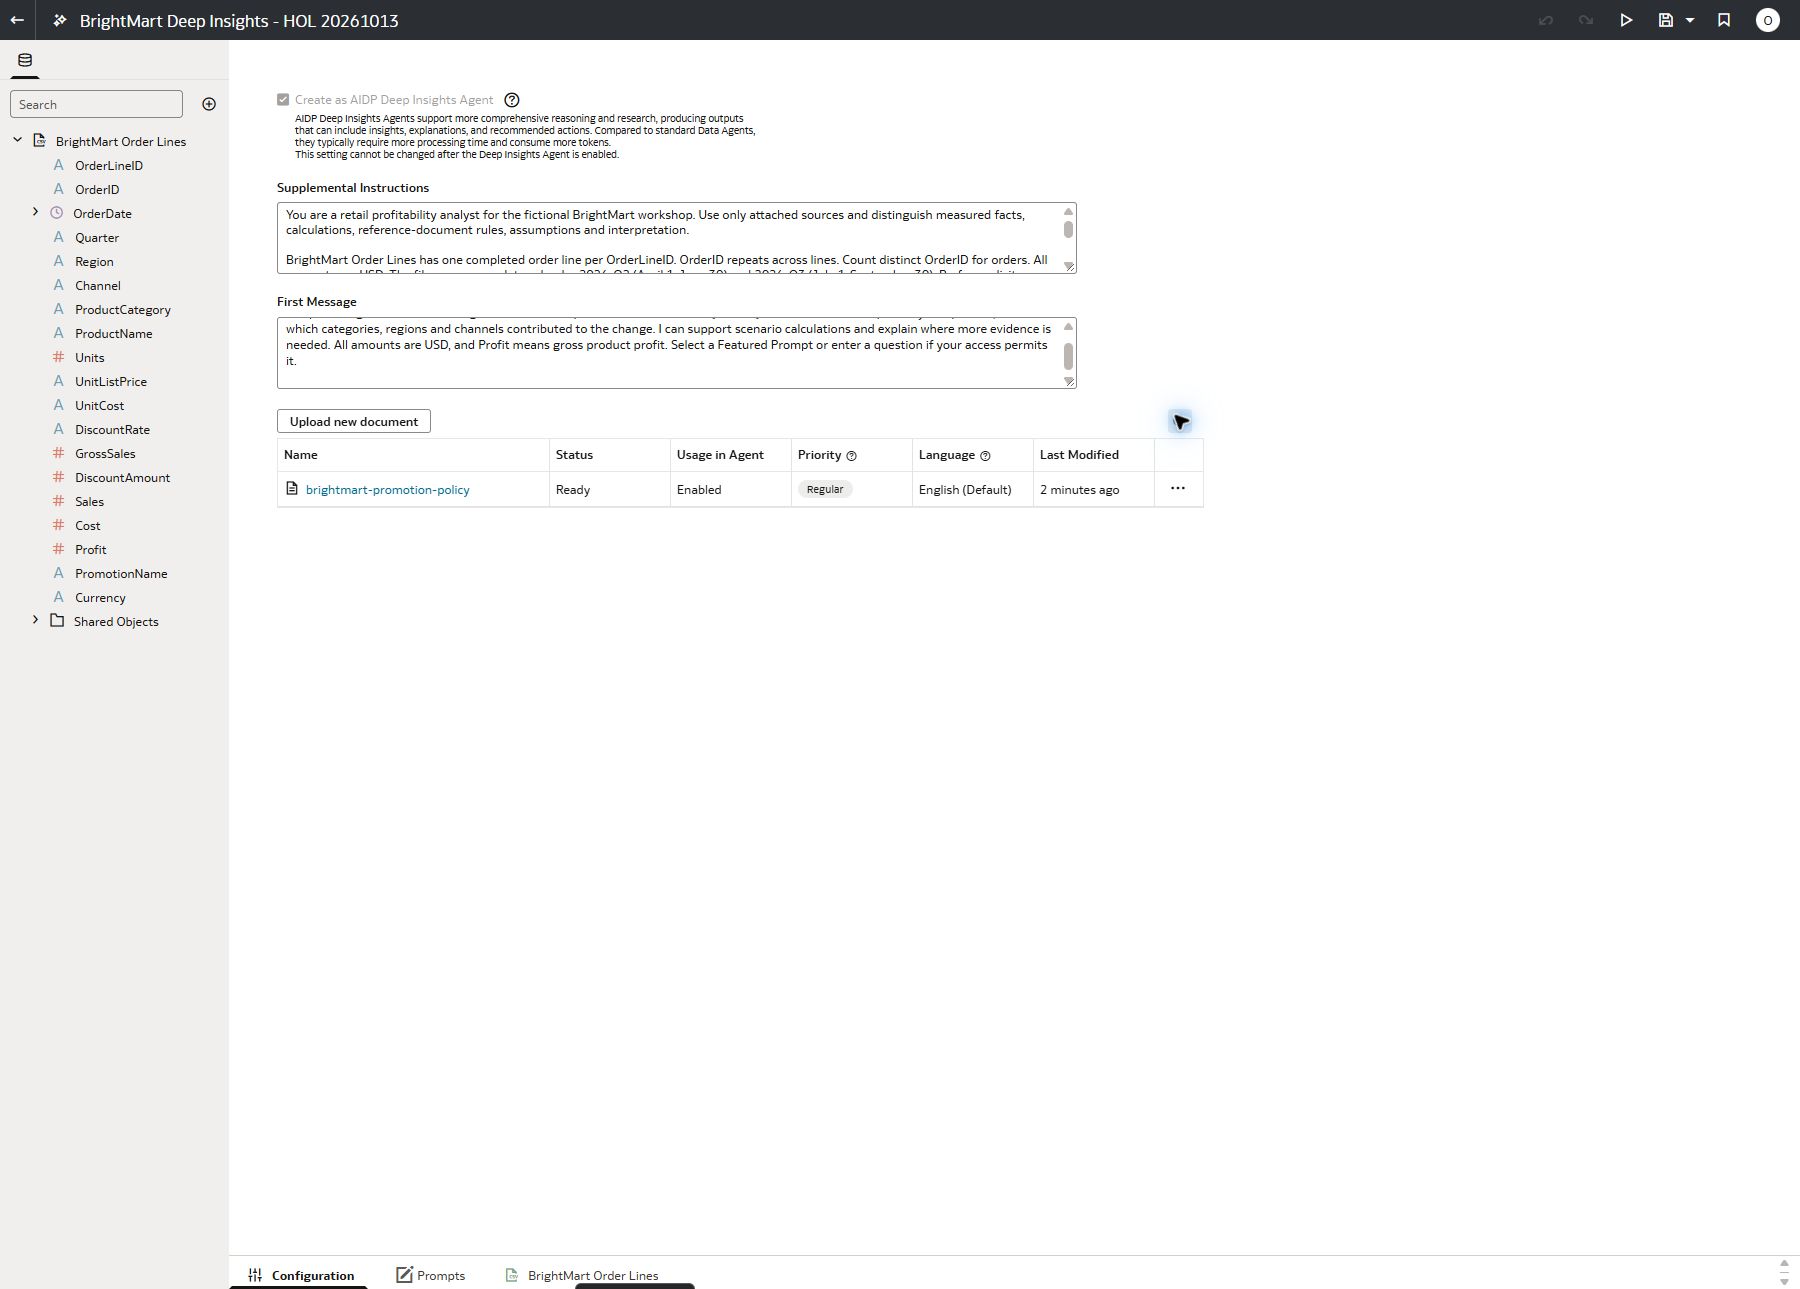Open the brightmart-promotion-policy row actions menu
Image resolution: width=1800 pixels, height=1289 pixels.
click(1178, 489)
